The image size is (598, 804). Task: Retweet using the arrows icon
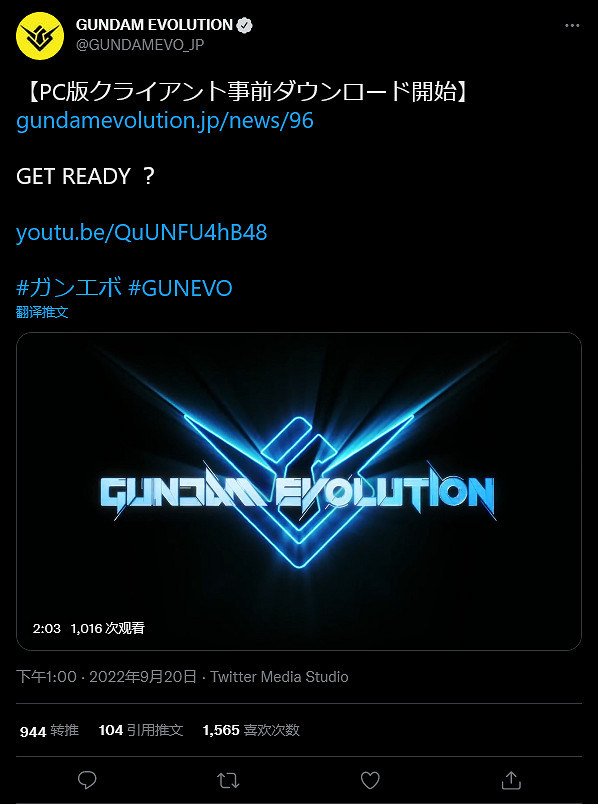click(228, 780)
